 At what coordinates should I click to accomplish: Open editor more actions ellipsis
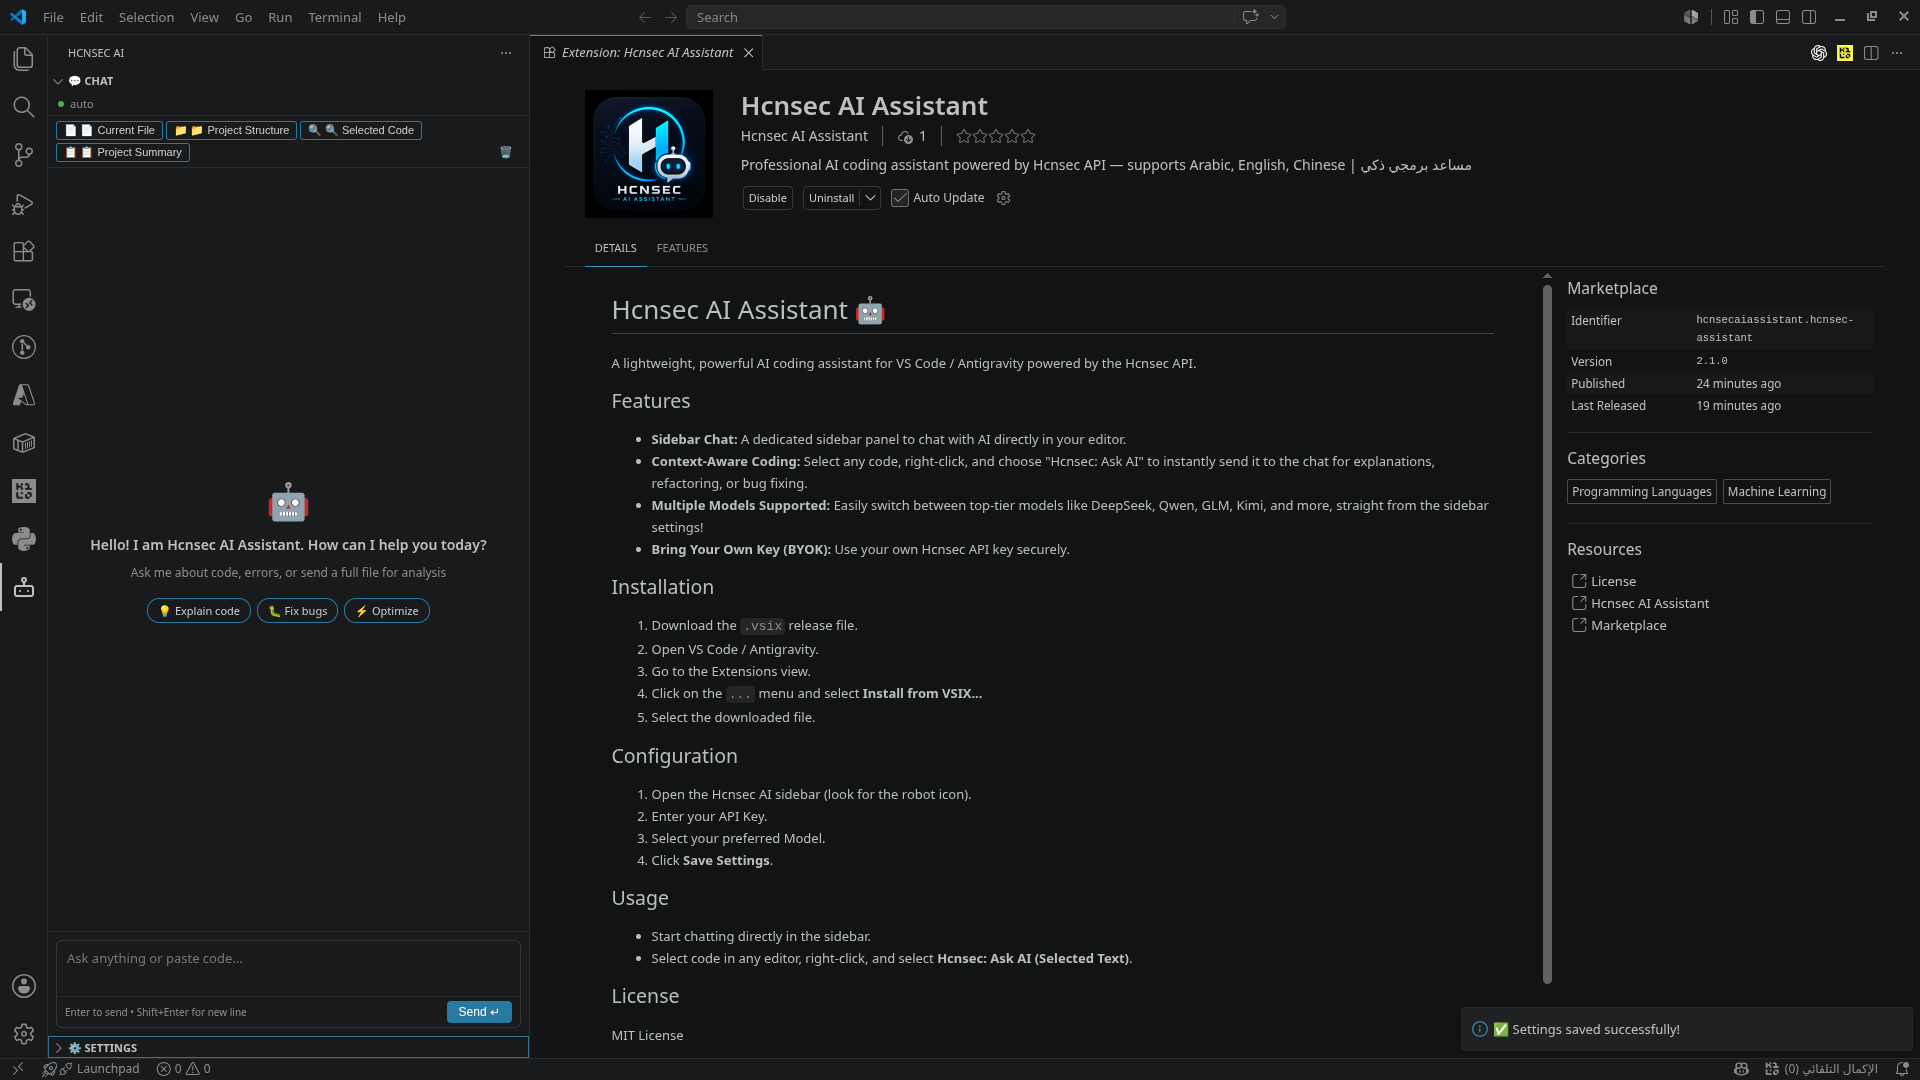[1897, 53]
